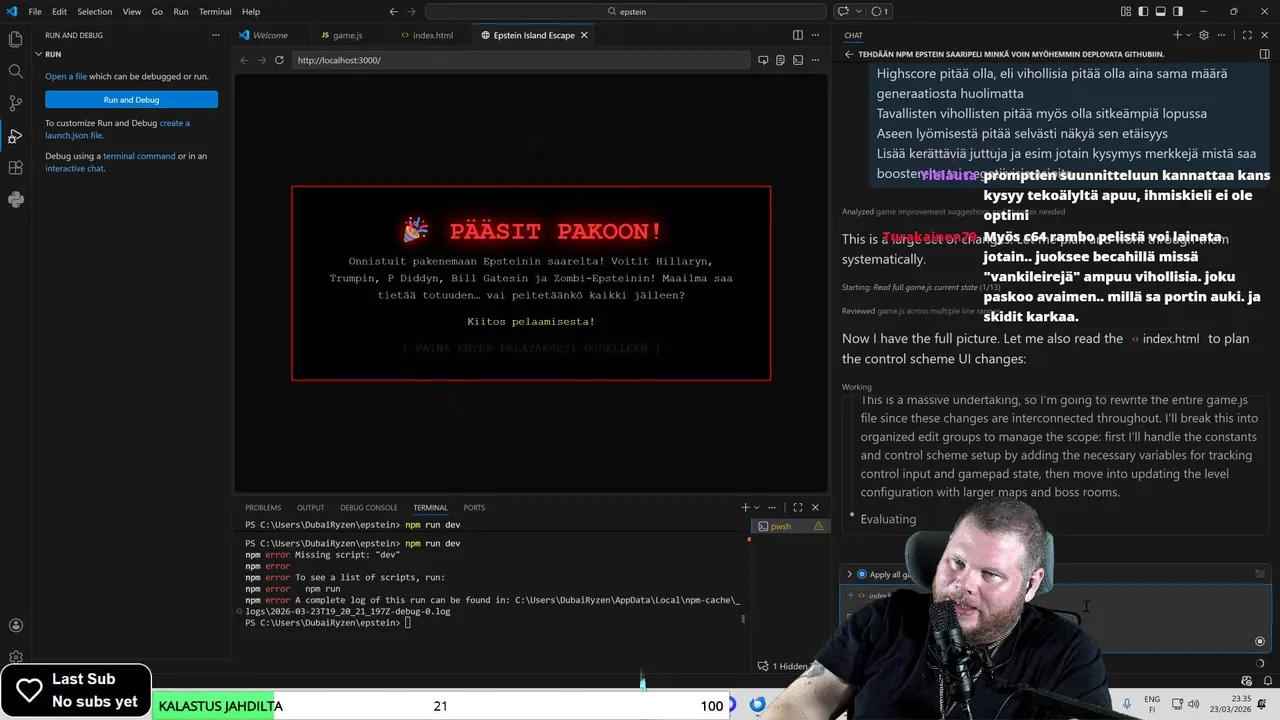Navigate back using title bar arrow
Viewport: 1280px width, 720px height.
coord(393,11)
